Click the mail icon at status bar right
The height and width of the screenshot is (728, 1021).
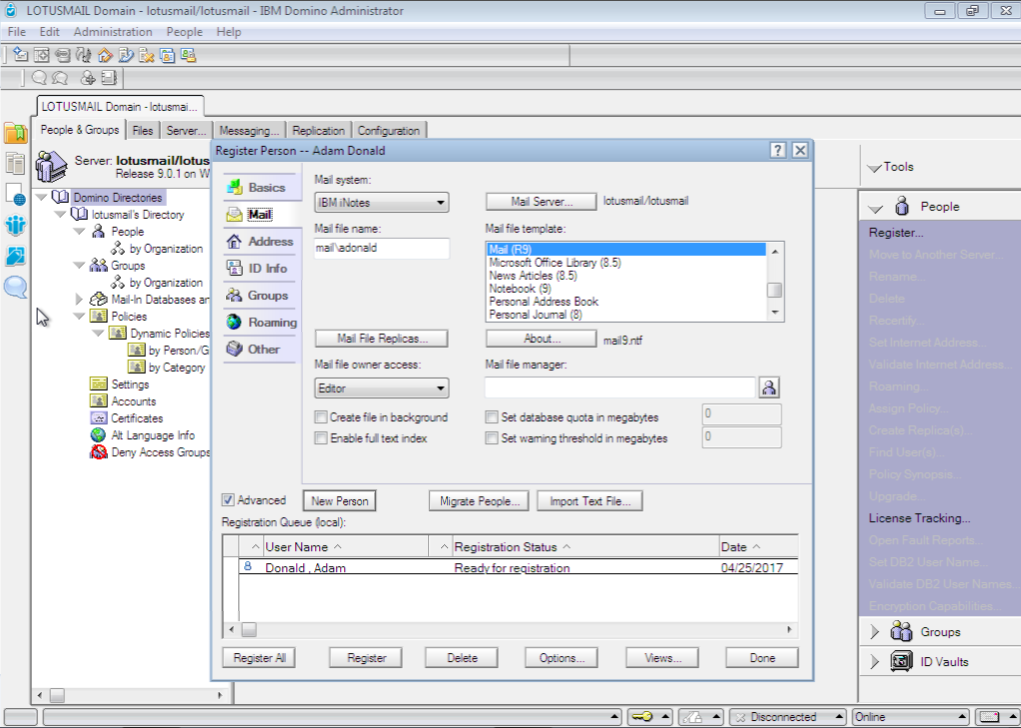[x=989, y=717]
